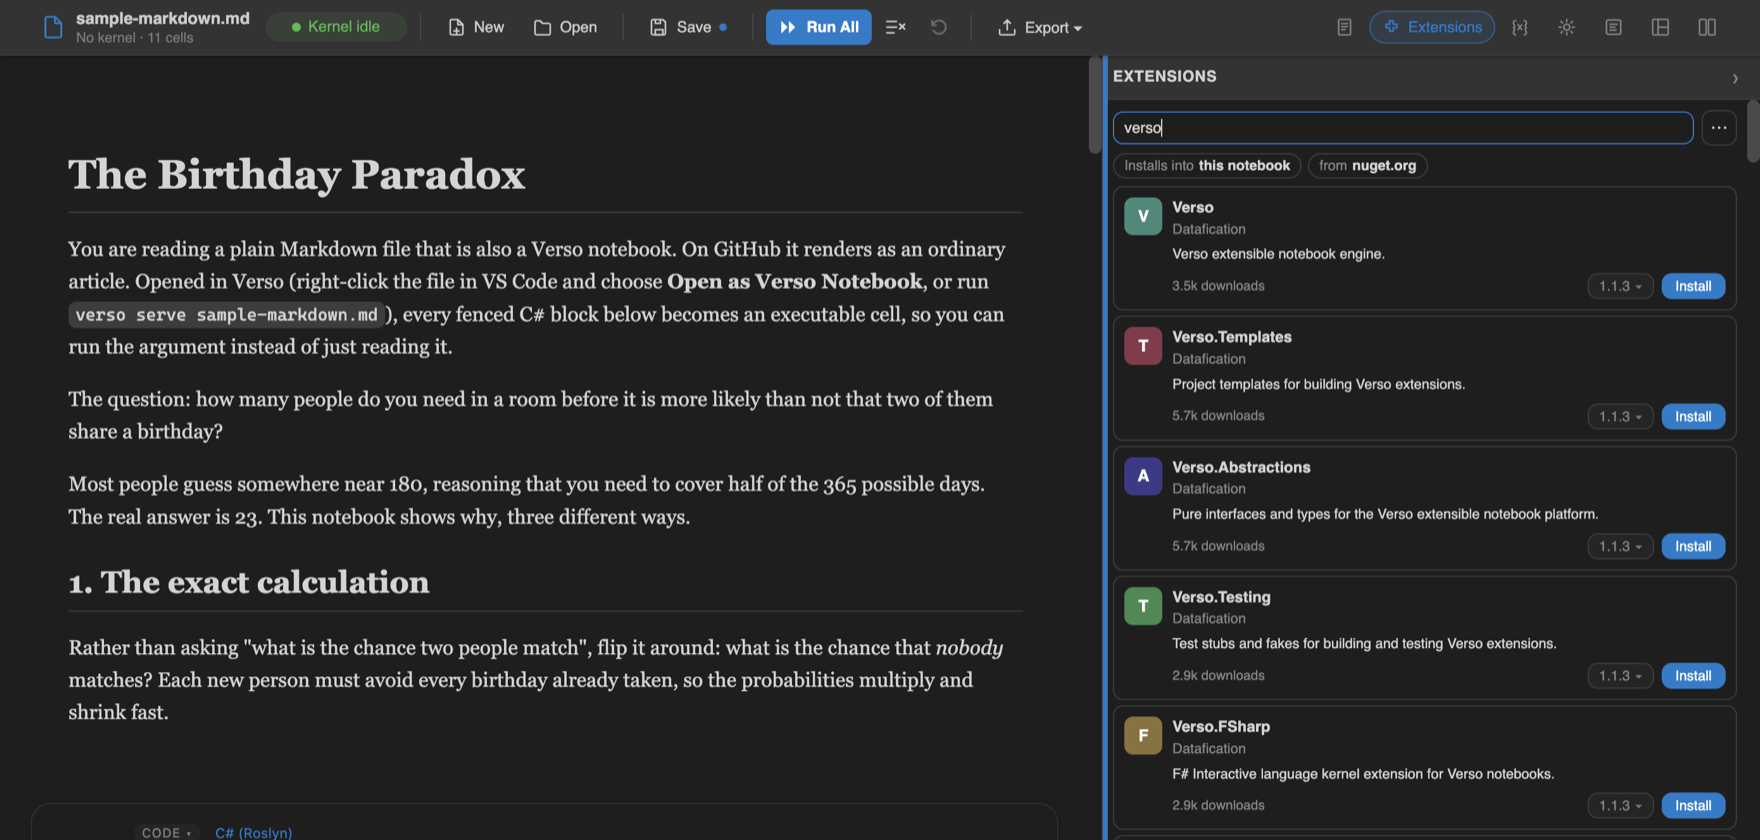
Task: Click the verso serve sample-markdown.md code snippet
Action: 227,314
